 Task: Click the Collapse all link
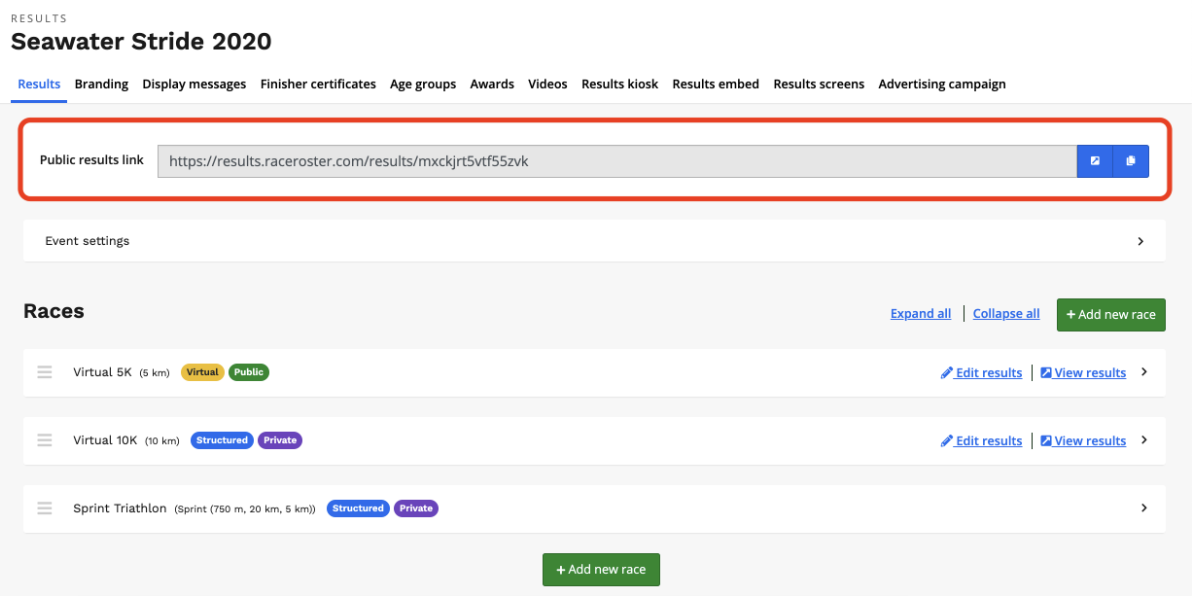[x=1006, y=314]
